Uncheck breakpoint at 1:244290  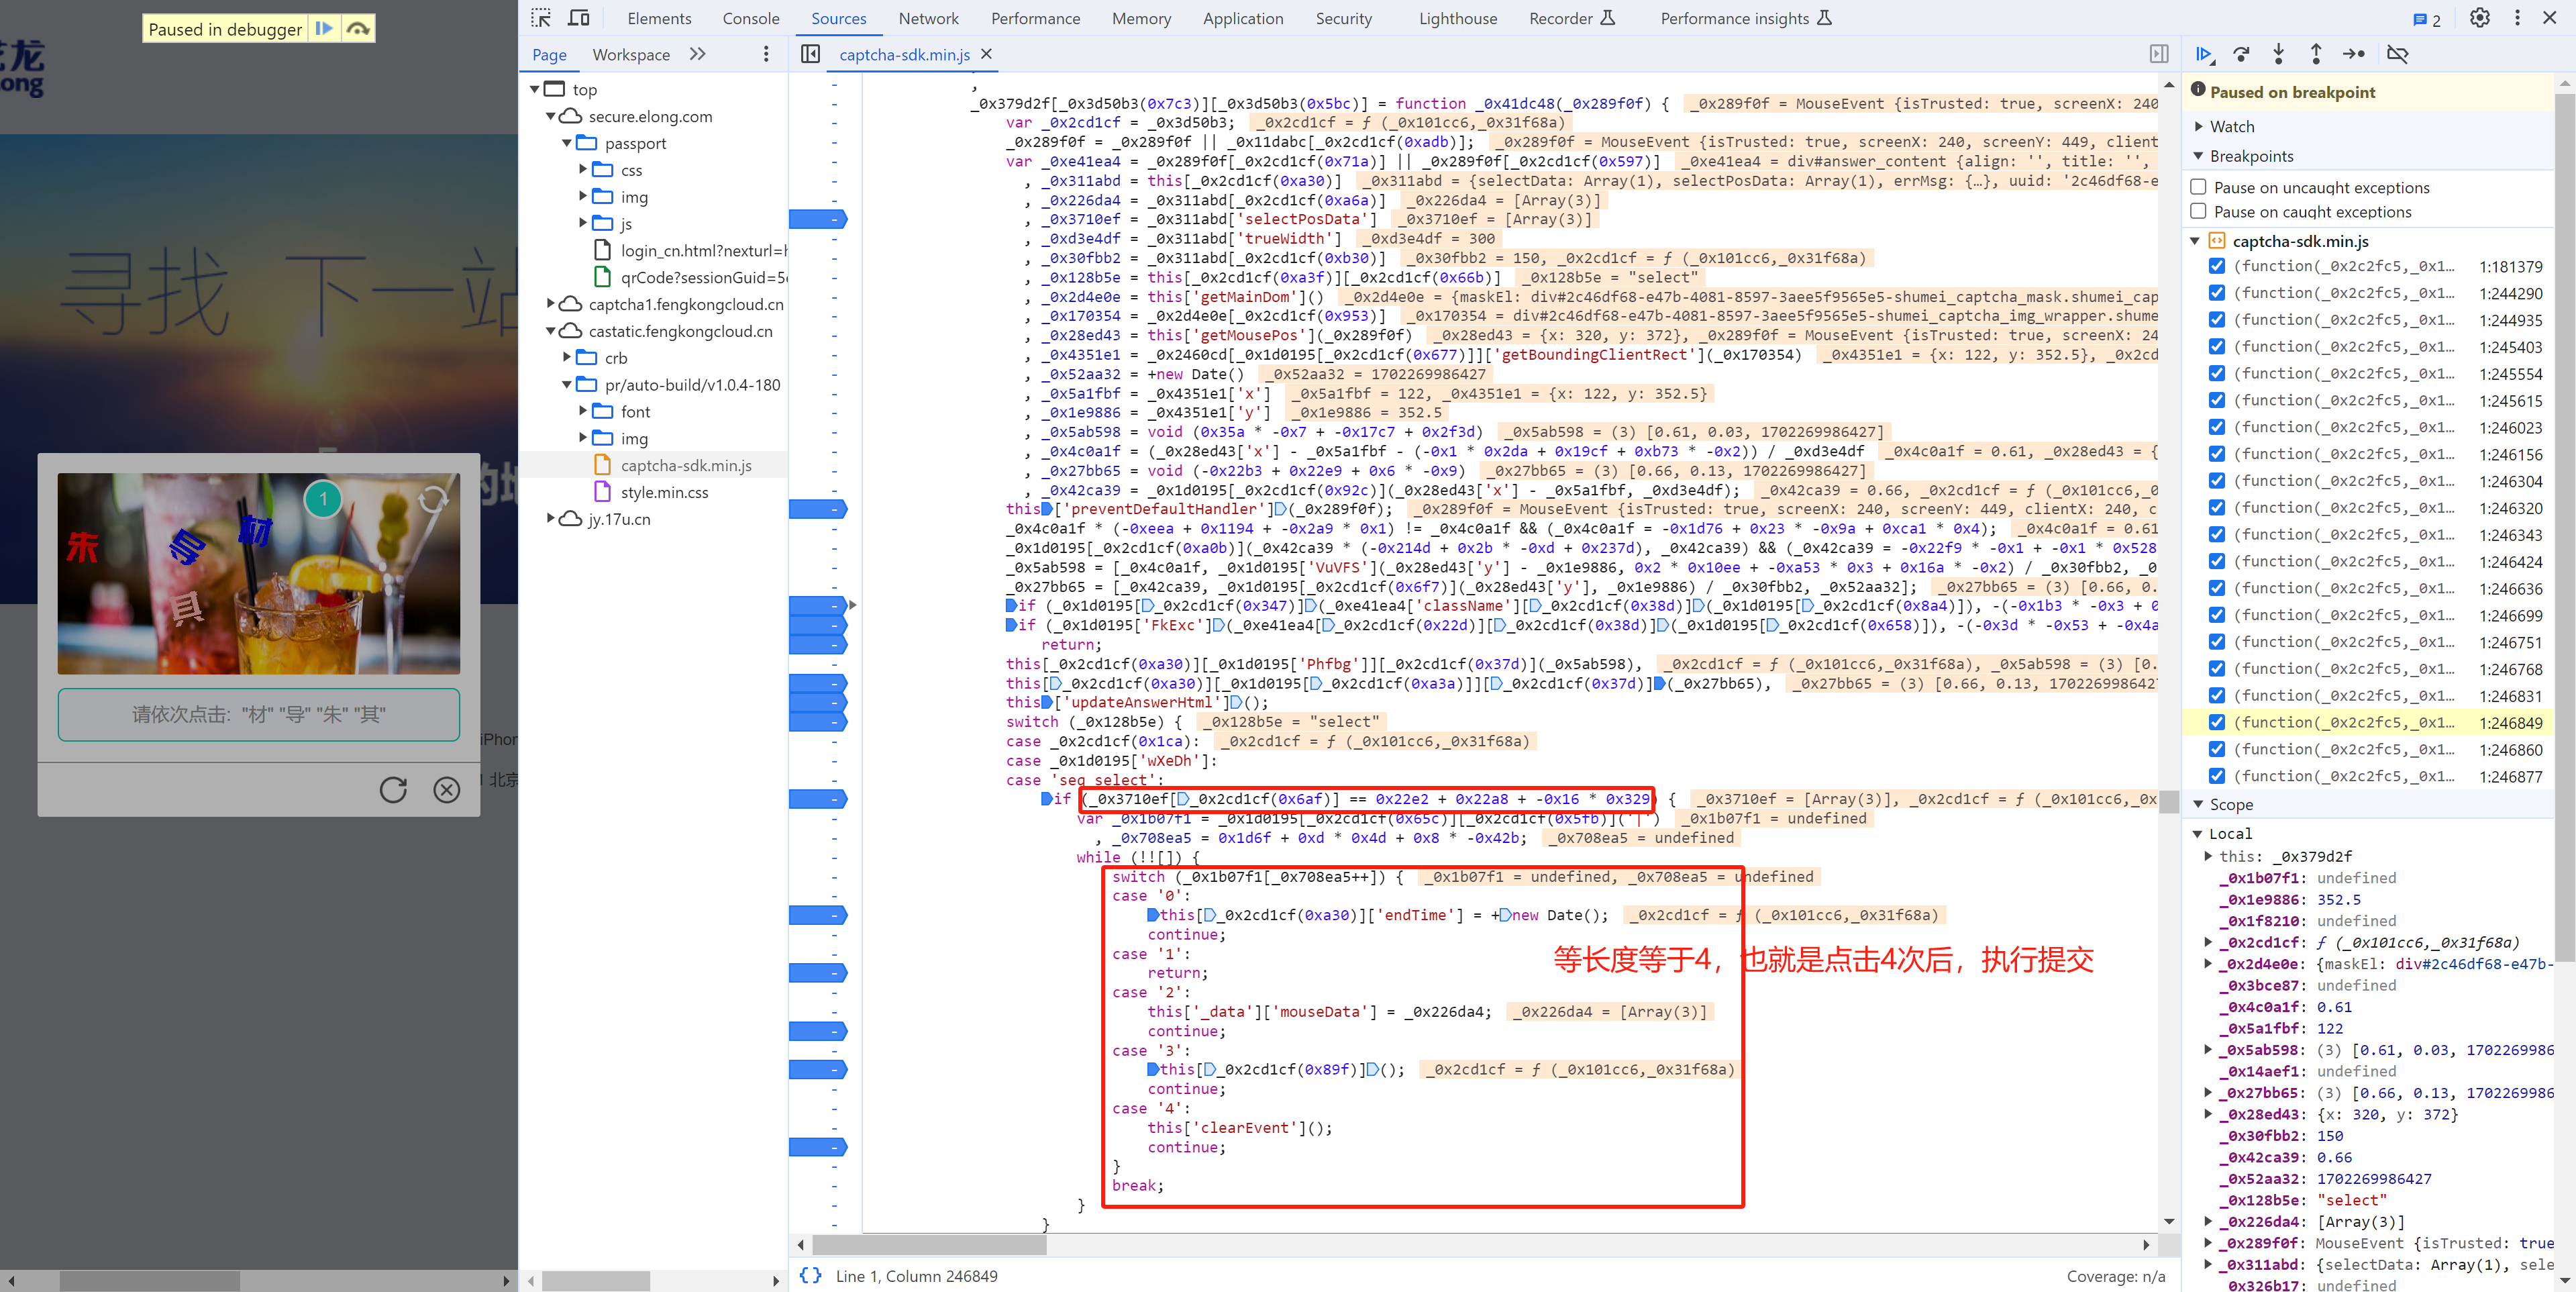(x=2217, y=293)
